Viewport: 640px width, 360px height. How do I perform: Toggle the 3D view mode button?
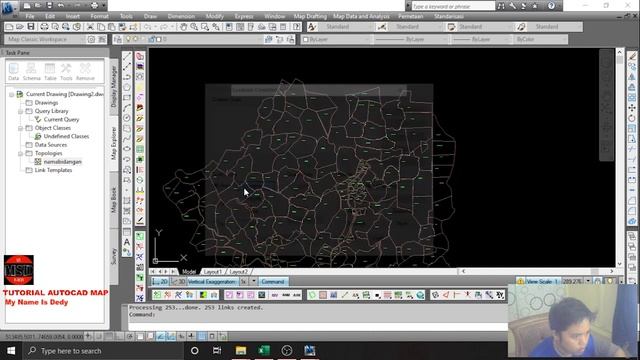pos(178,282)
